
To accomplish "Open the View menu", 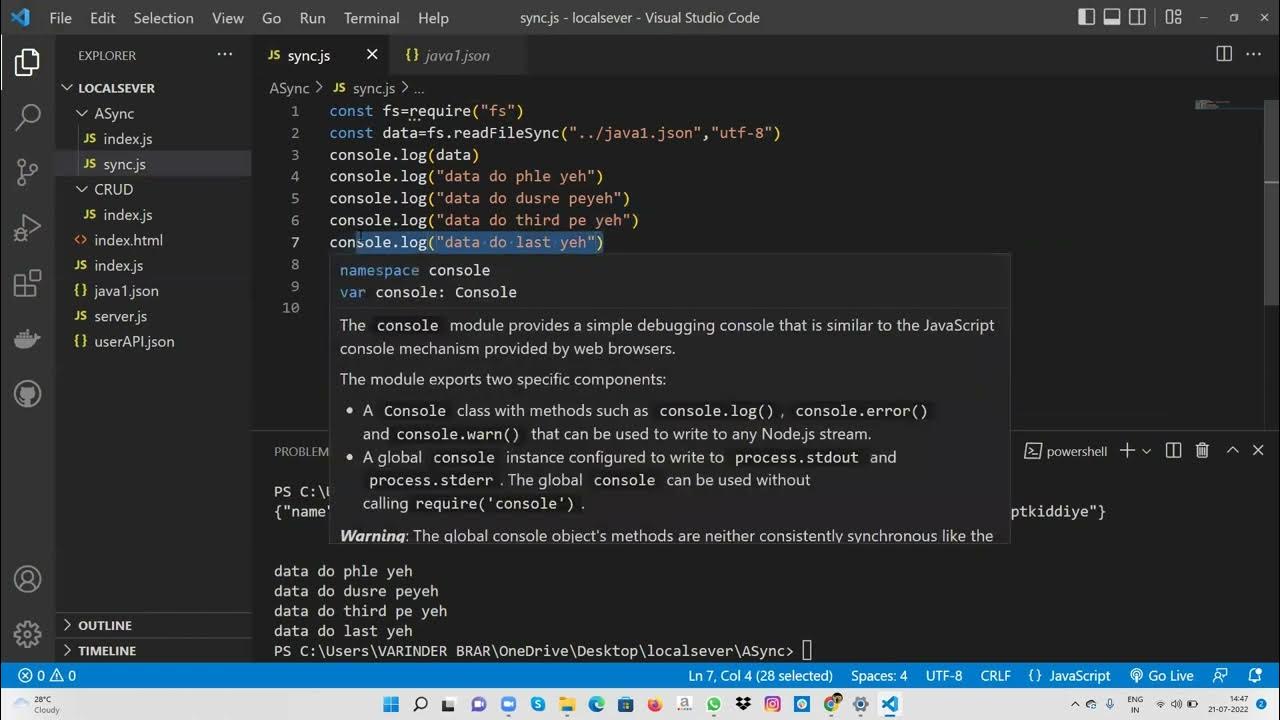I will [x=227, y=18].
